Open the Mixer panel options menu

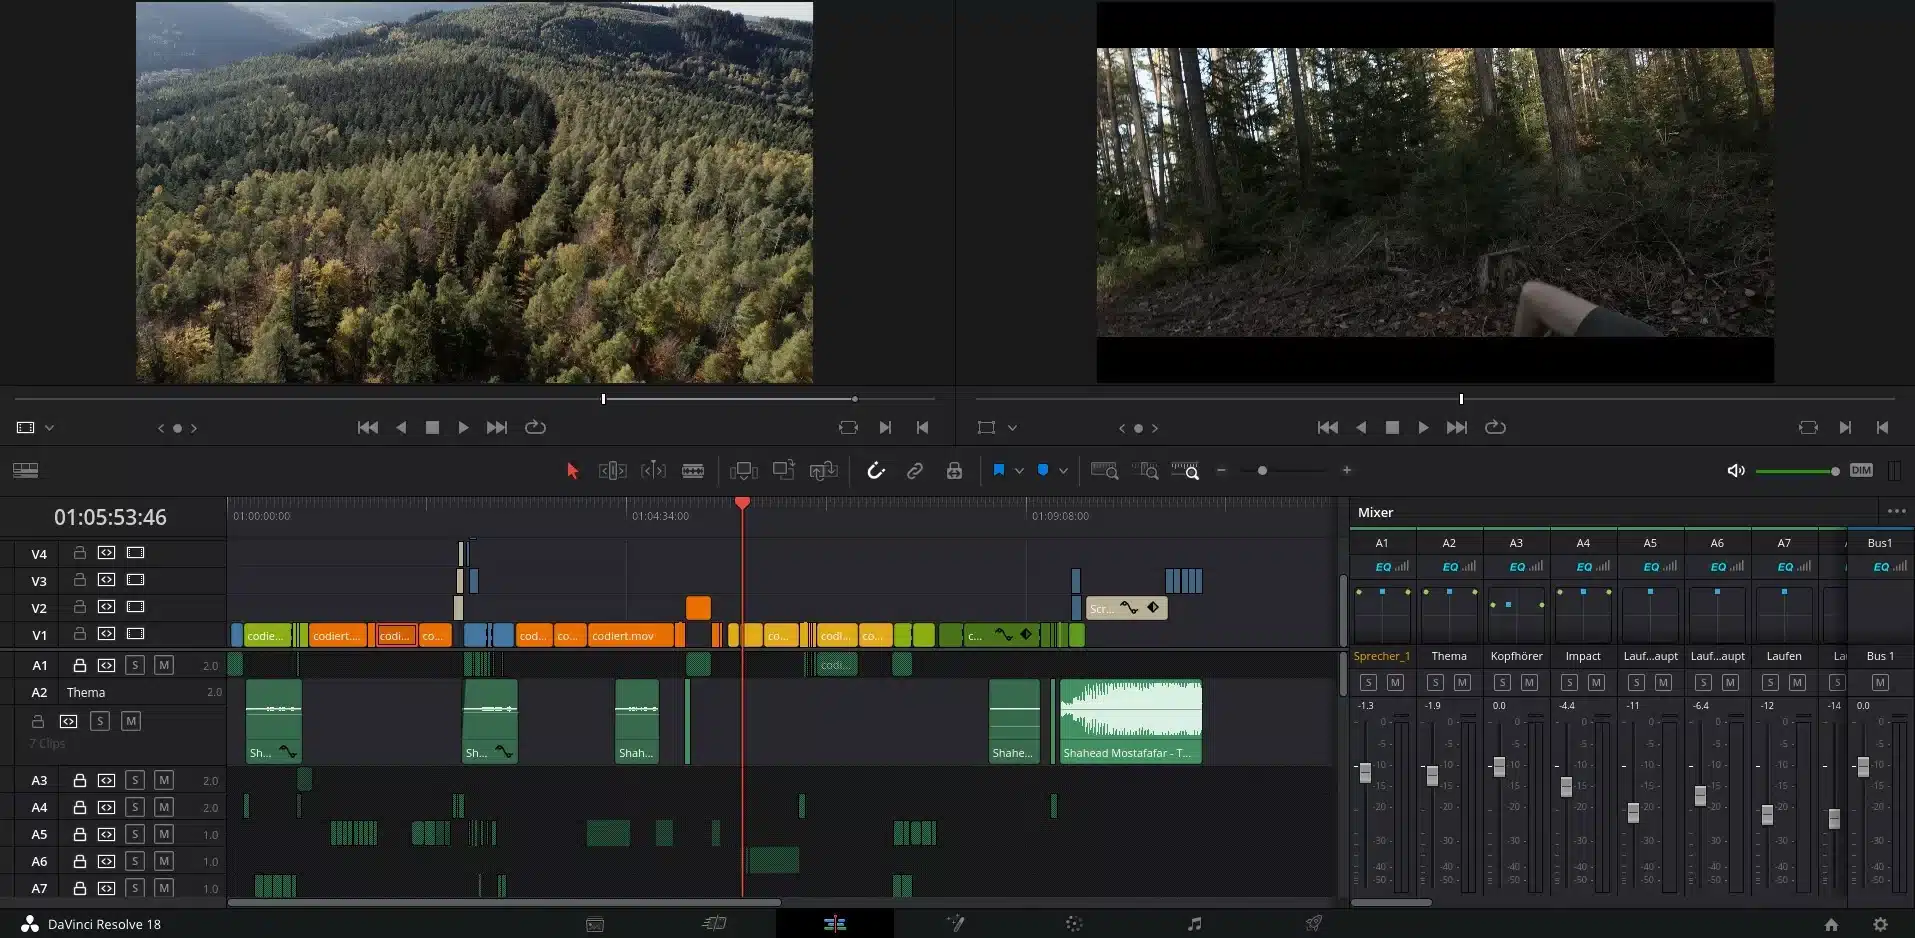coord(1896,511)
